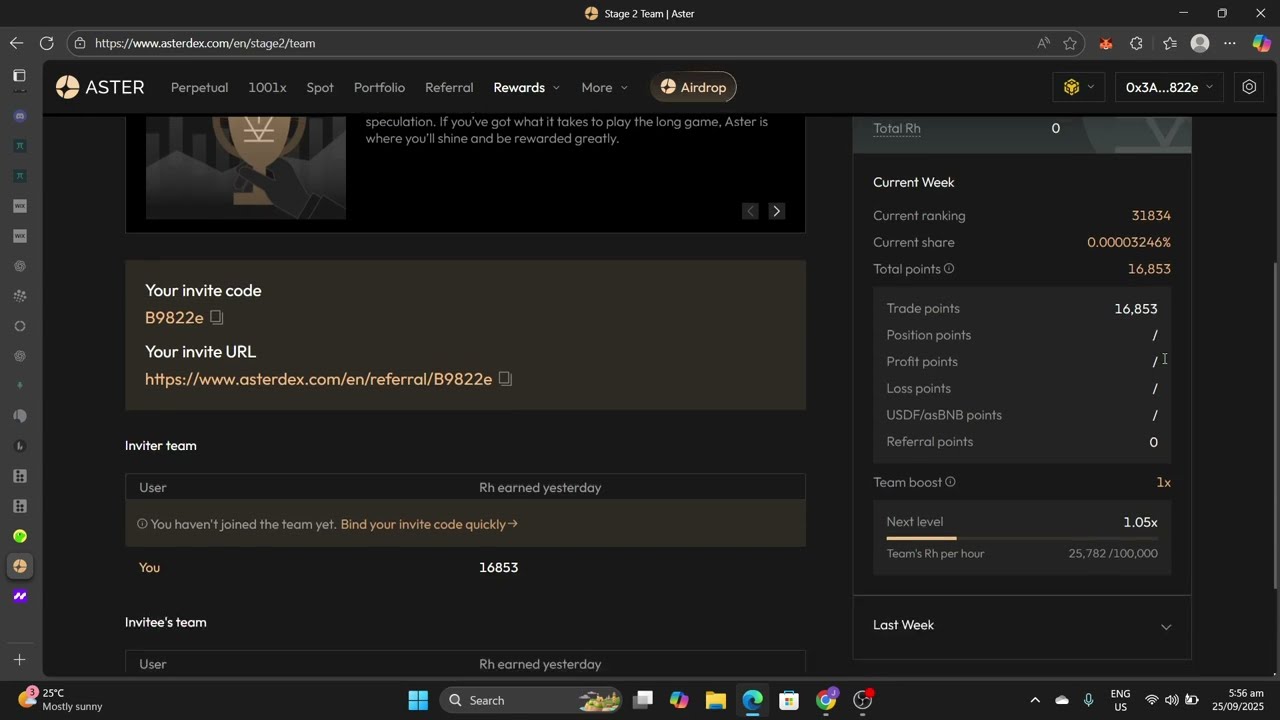Click the invite URL link text

[318, 379]
